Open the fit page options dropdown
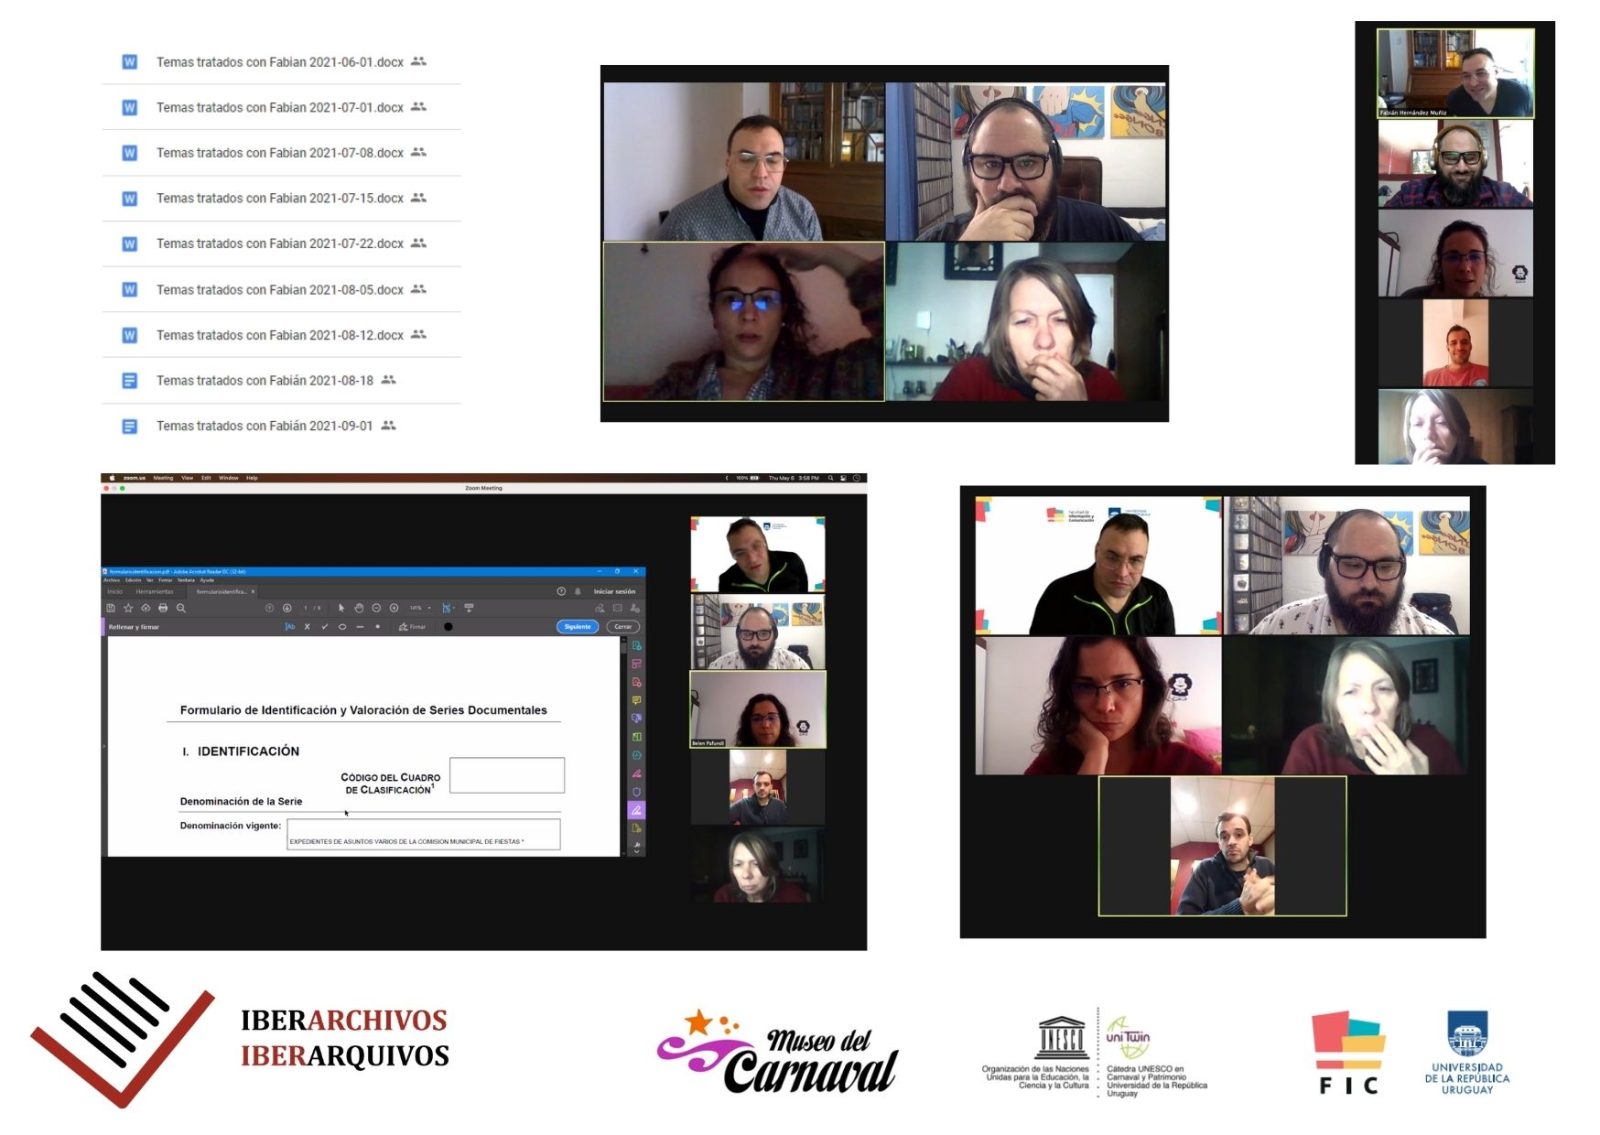Image resolution: width=1600 pixels, height=1135 pixels. coord(448,608)
